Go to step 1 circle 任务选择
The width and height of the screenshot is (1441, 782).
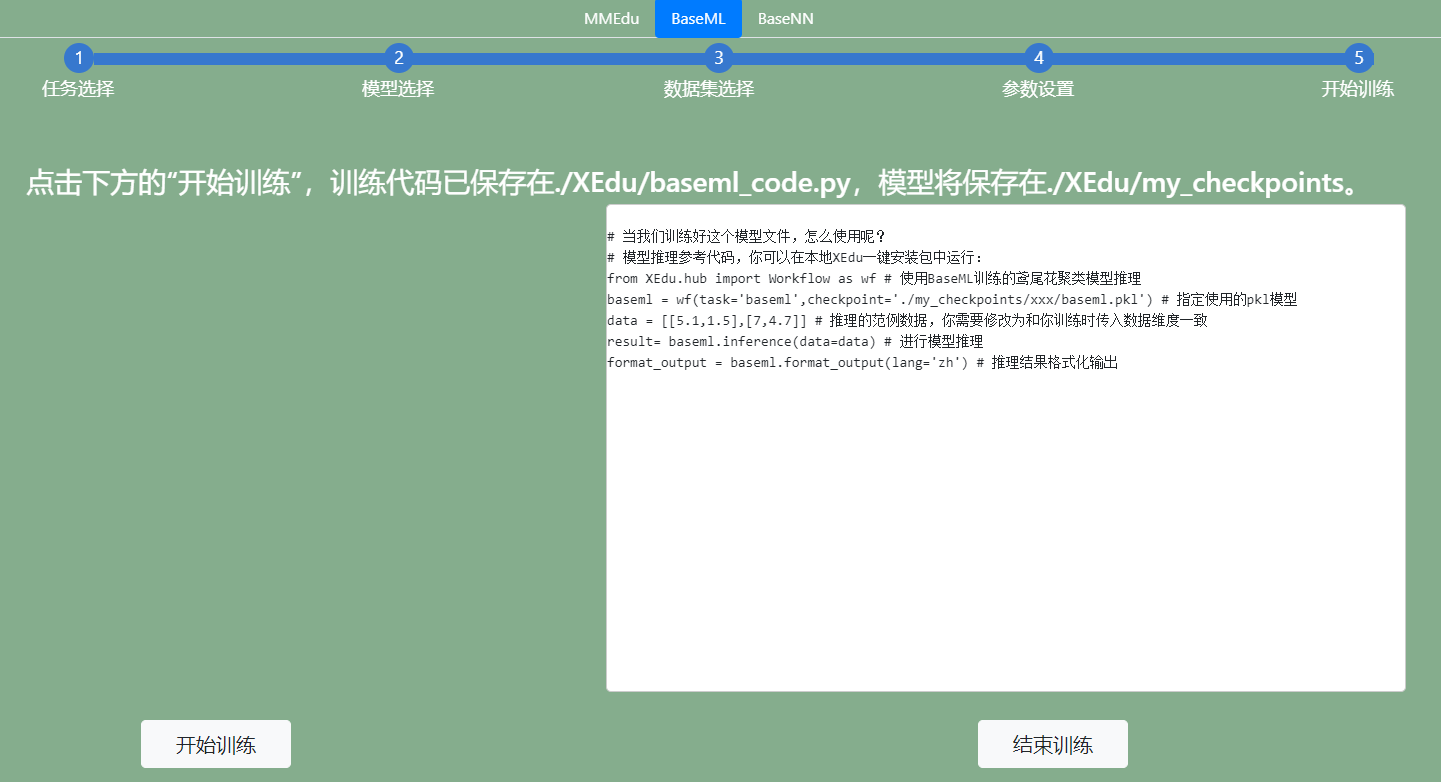coord(78,58)
